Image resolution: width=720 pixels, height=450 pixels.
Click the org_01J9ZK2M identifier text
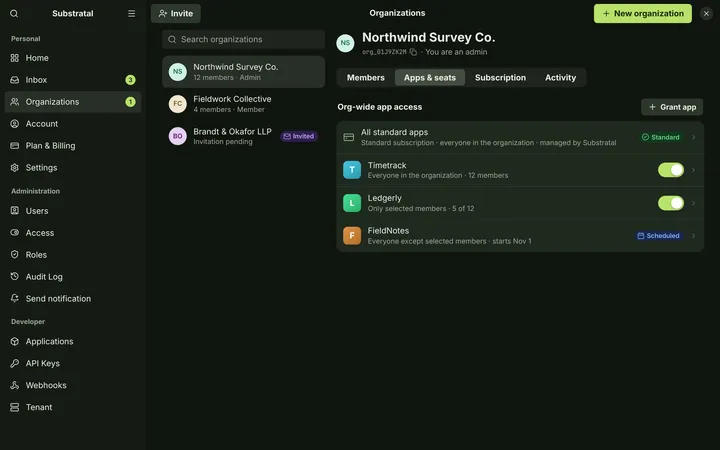[384, 52]
